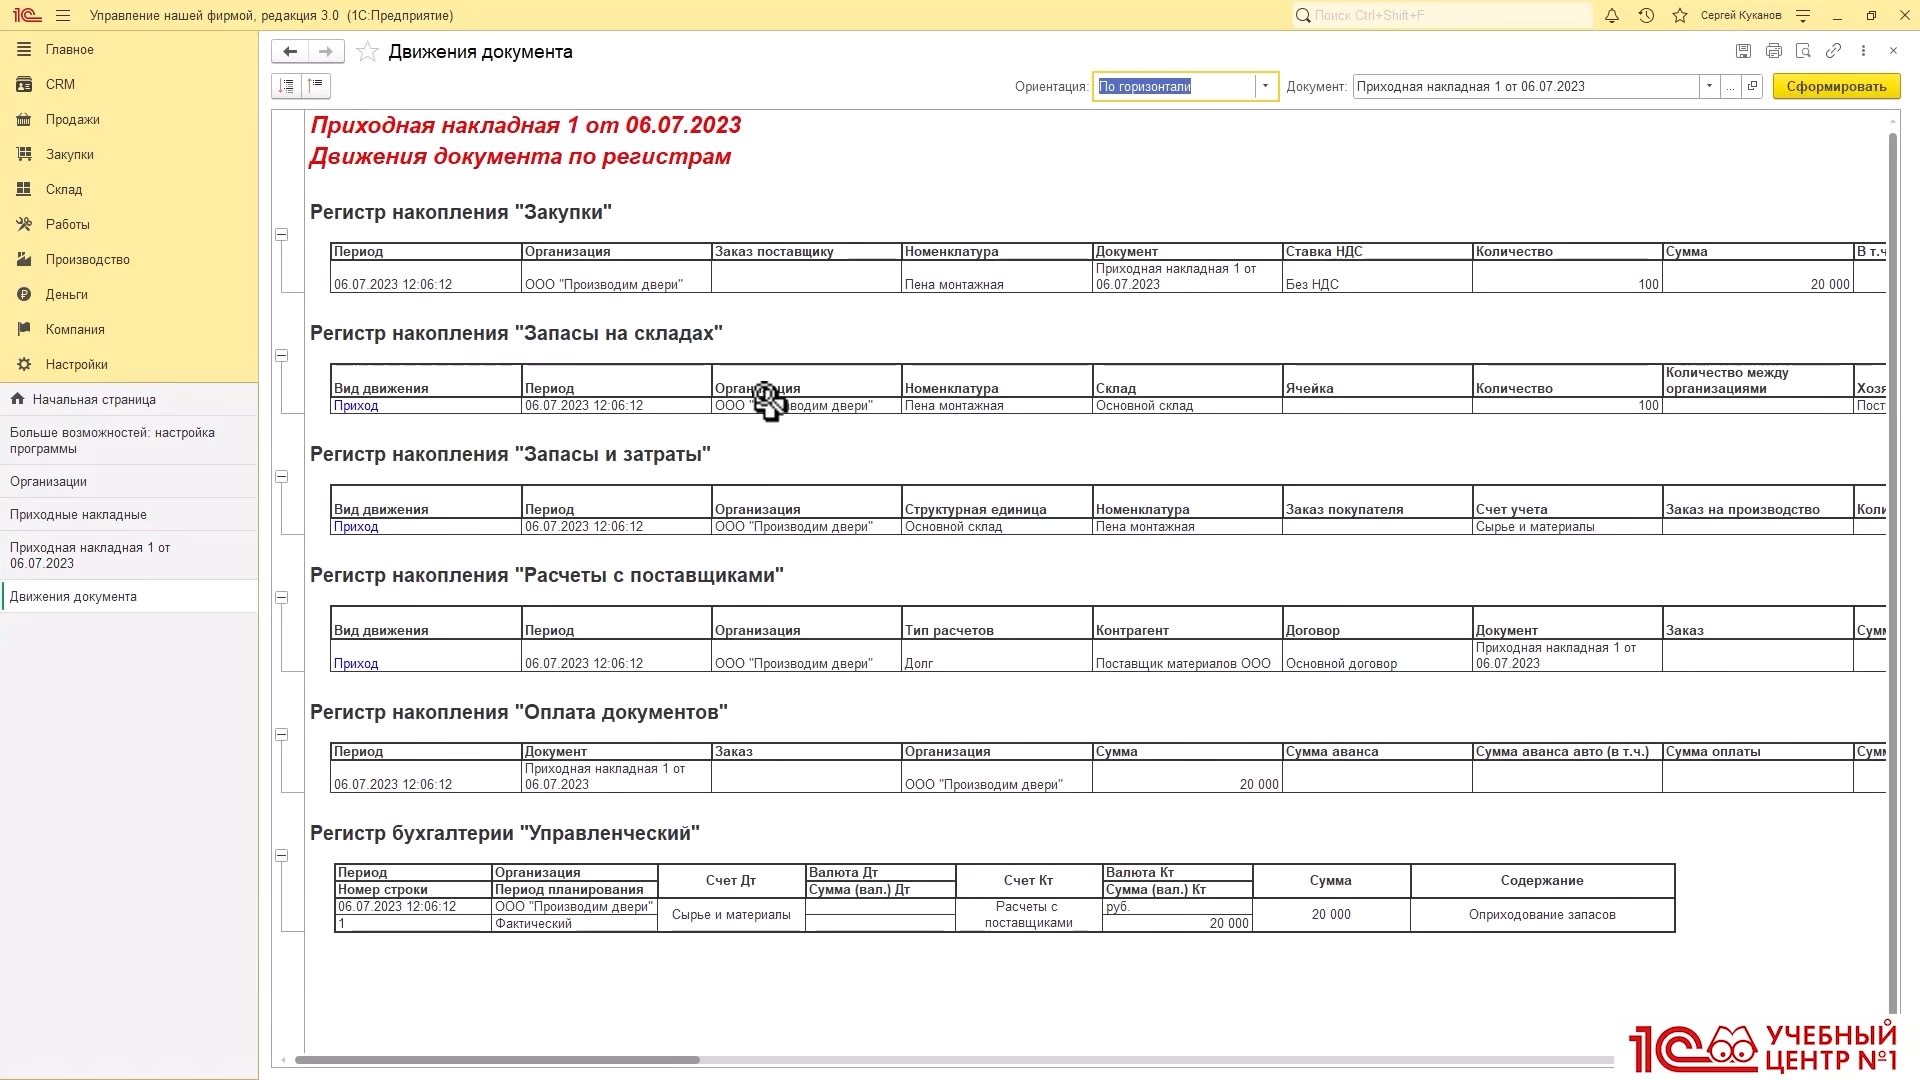Image resolution: width=1920 pixels, height=1080 pixels.
Task: Collapse the "Закупки" register group
Action: tap(282, 235)
